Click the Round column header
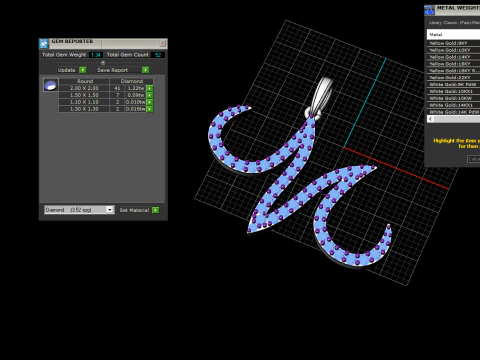The width and height of the screenshot is (480, 360). point(85,81)
